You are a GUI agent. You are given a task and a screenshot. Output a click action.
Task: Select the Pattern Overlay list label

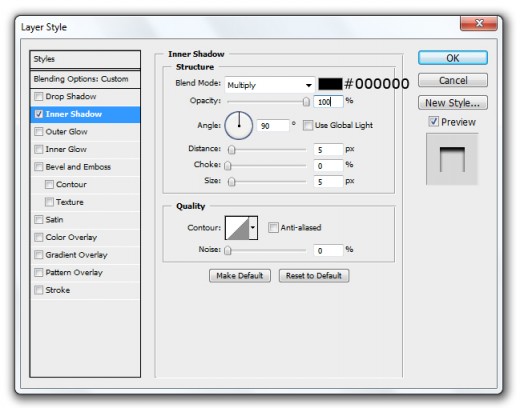(74, 273)
